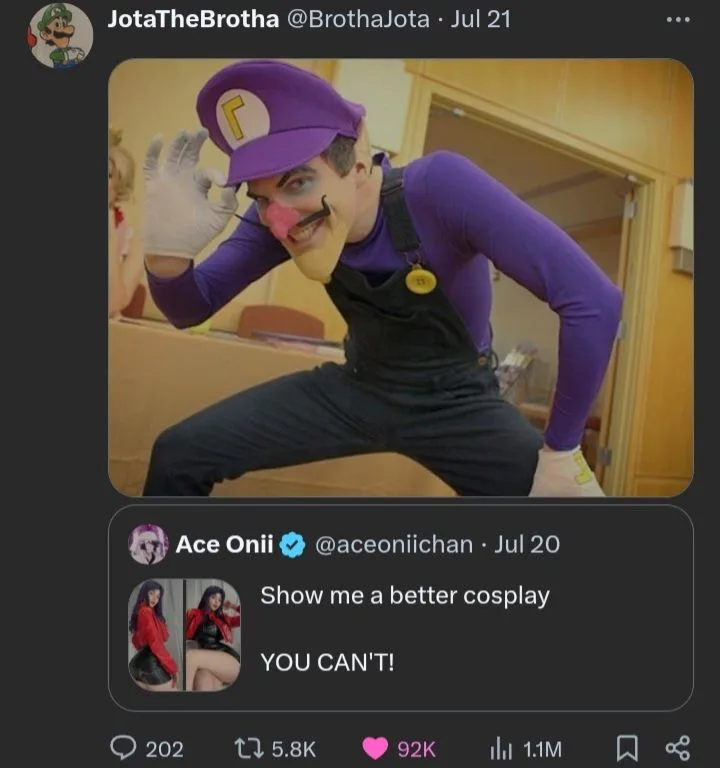720x768 pixels.
Task: Click Ace Onii's small profile avatar
Action: 148,544
